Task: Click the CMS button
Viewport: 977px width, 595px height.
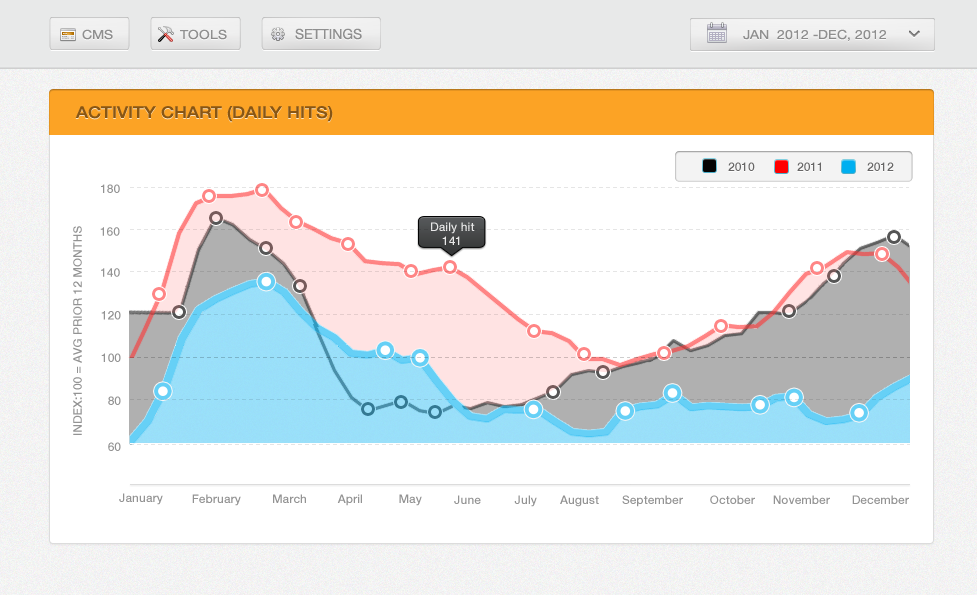Action: 89,33
